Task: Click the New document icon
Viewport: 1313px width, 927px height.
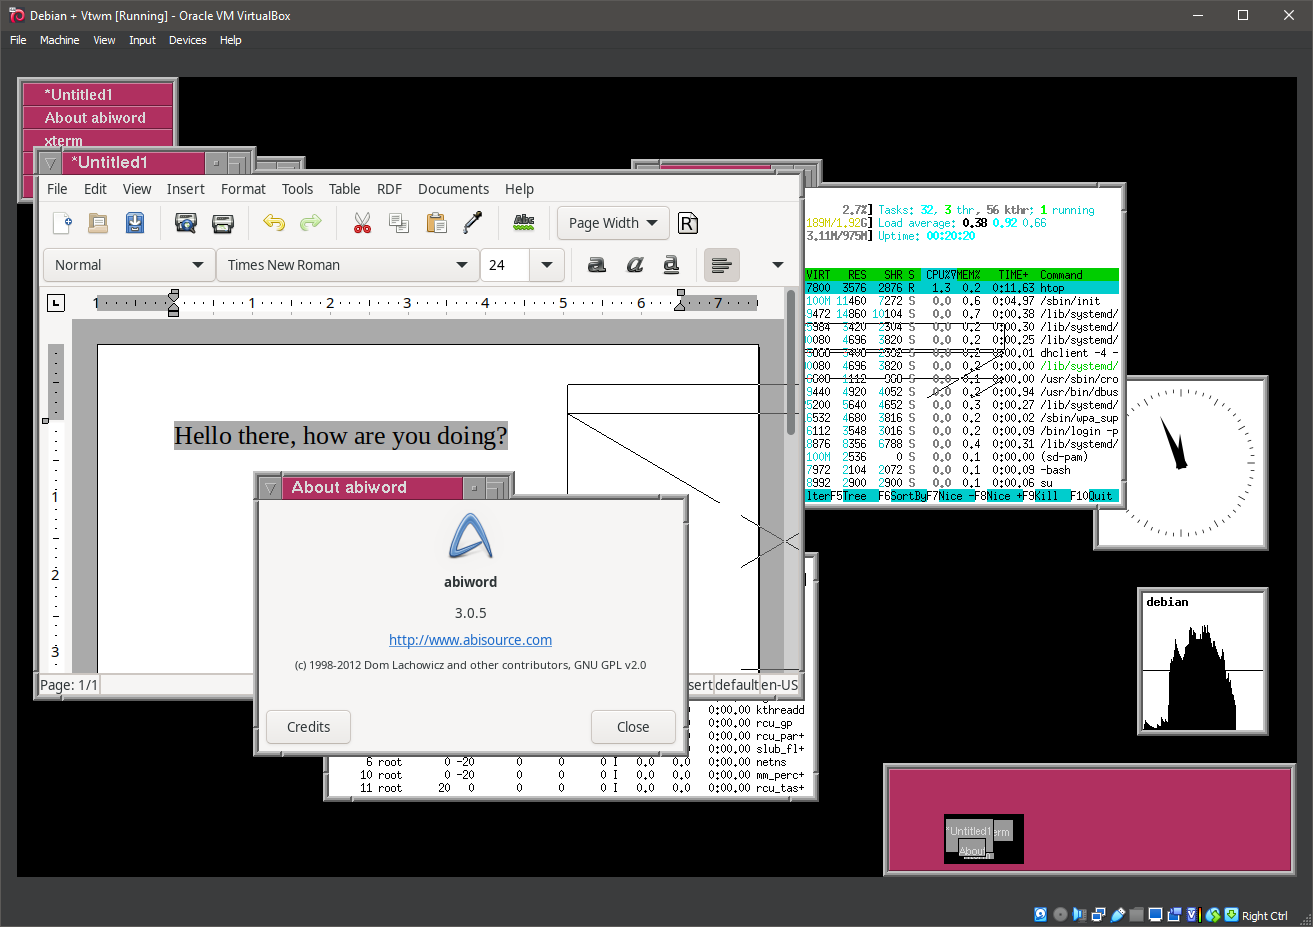Action: (x=62, y=223)
